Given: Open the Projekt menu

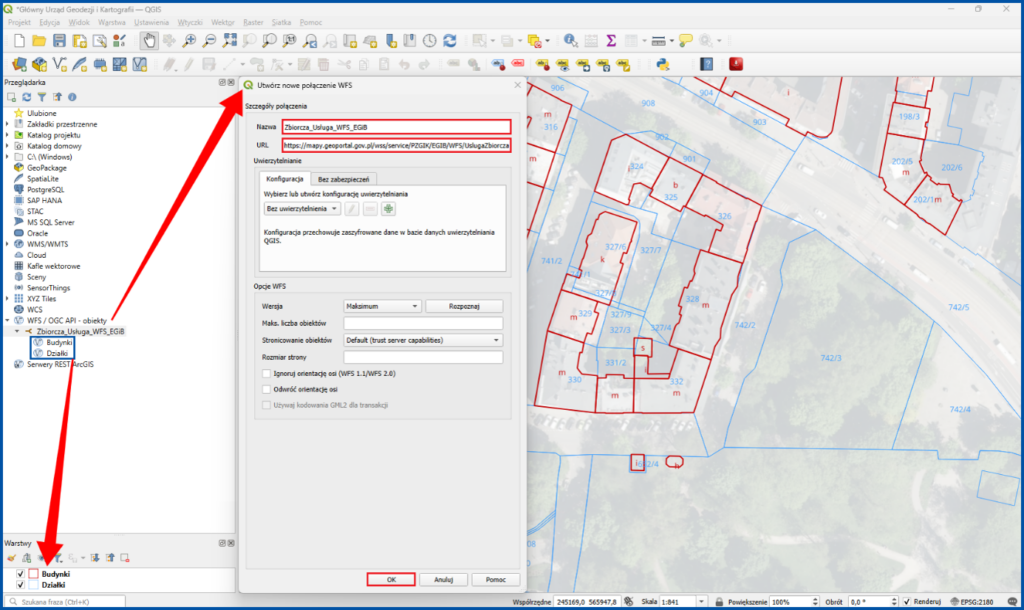Looking at the screenshot, I should 20,22.
